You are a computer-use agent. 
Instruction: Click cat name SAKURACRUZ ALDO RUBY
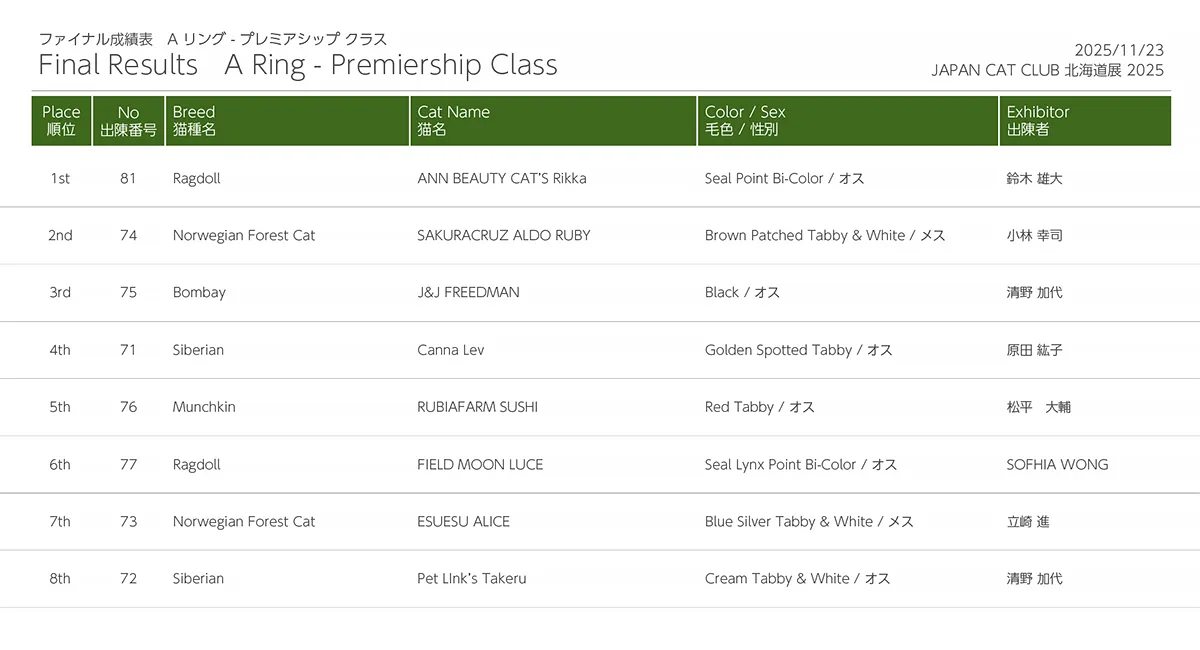click(x=503, y=236)
